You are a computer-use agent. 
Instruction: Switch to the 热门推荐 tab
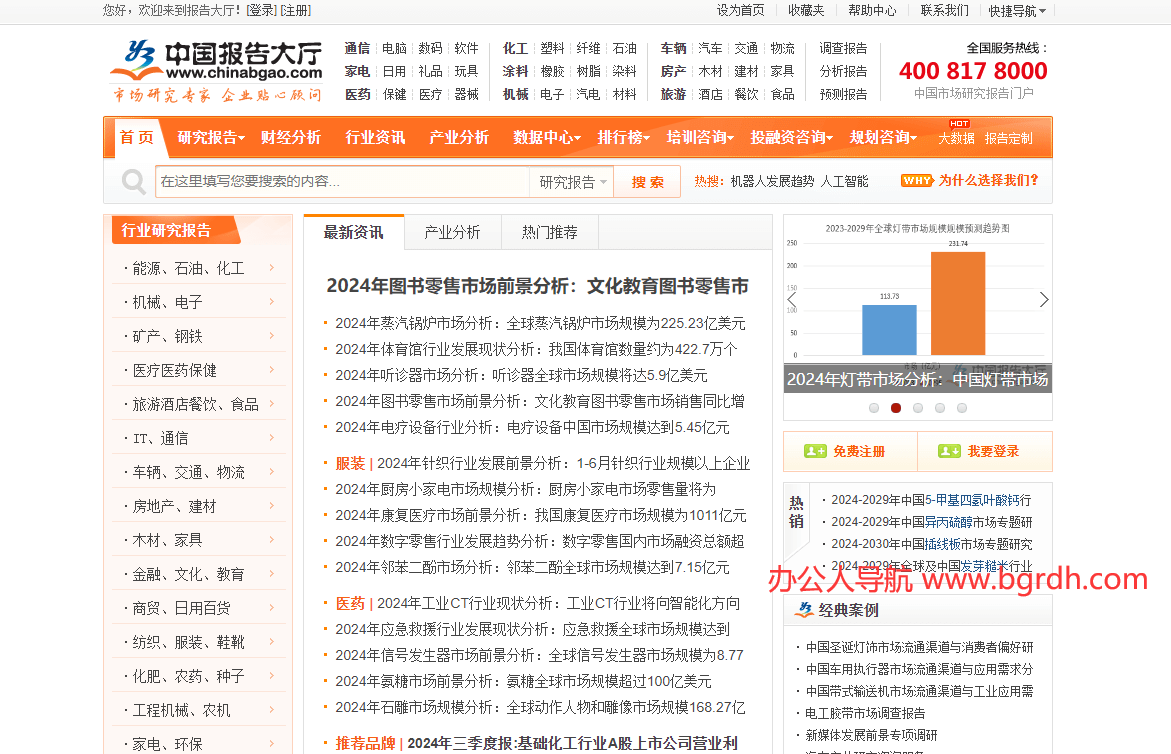[x=549, y=231]
